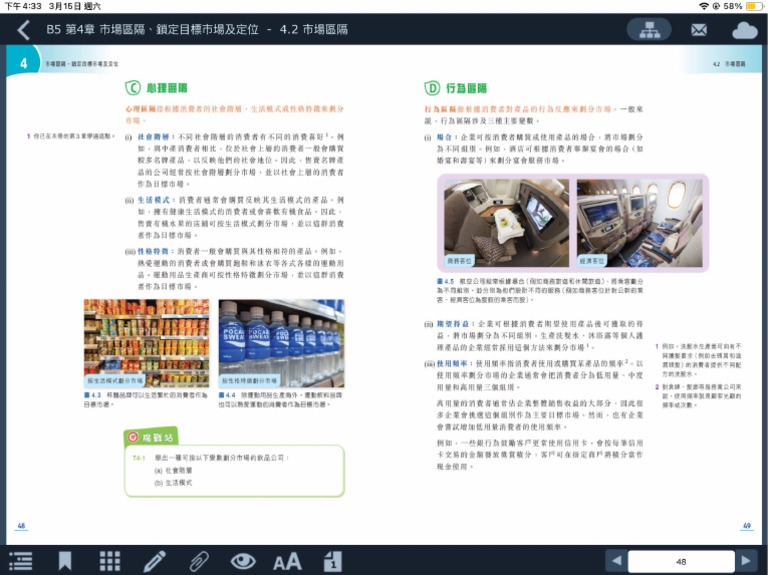Show the page thumbnails grid icon
This screenshot has width=768, height=575.
110,561
